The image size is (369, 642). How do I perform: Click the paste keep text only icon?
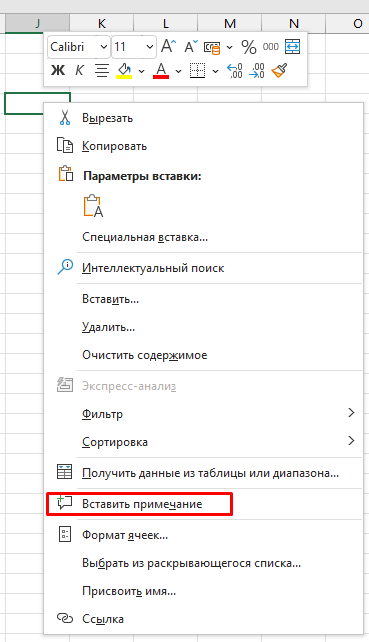pos(93,206)
